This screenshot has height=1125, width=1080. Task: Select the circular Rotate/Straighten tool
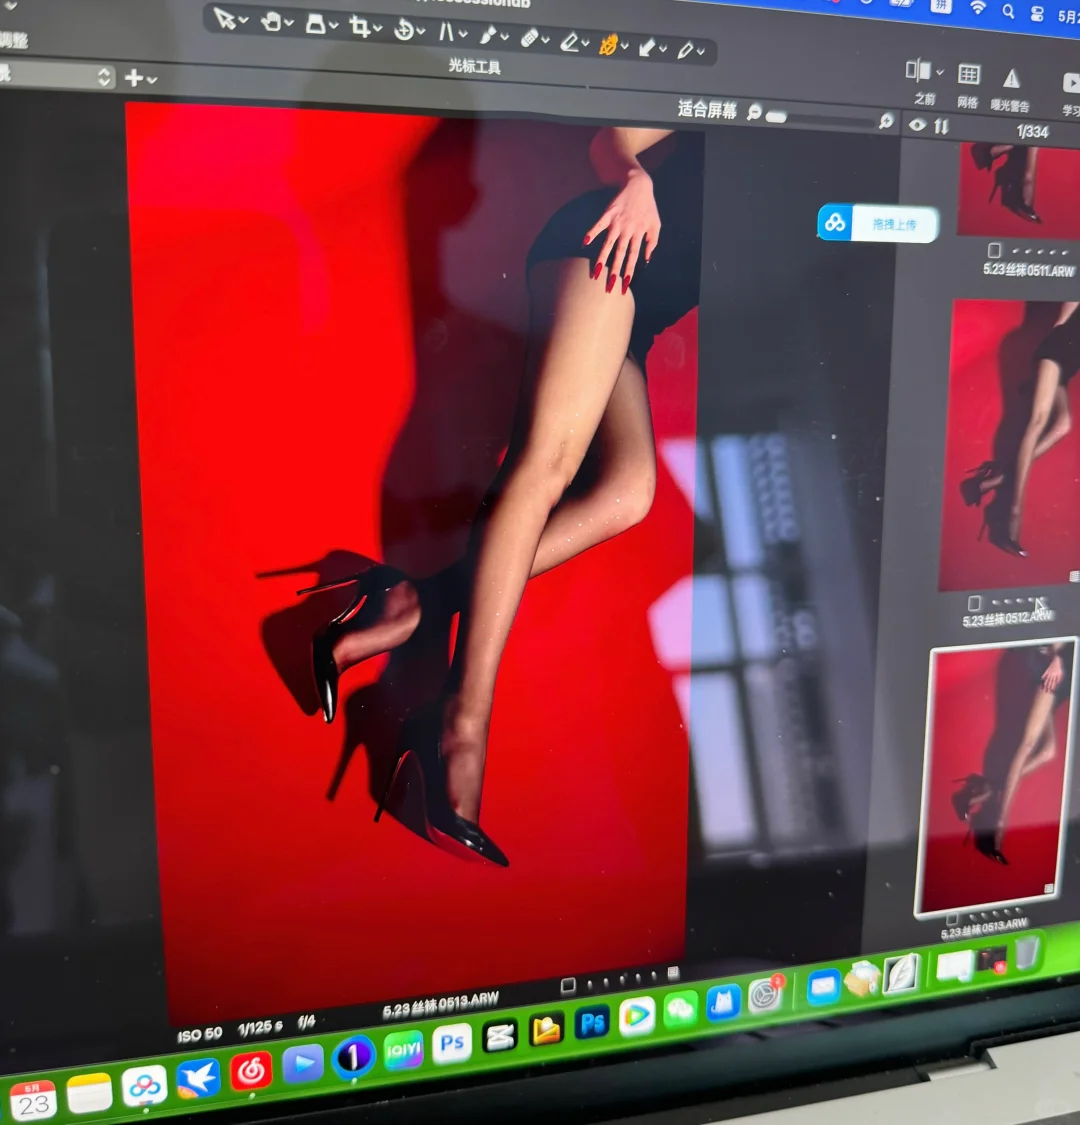pyautogui.click(x=404, y=30)
